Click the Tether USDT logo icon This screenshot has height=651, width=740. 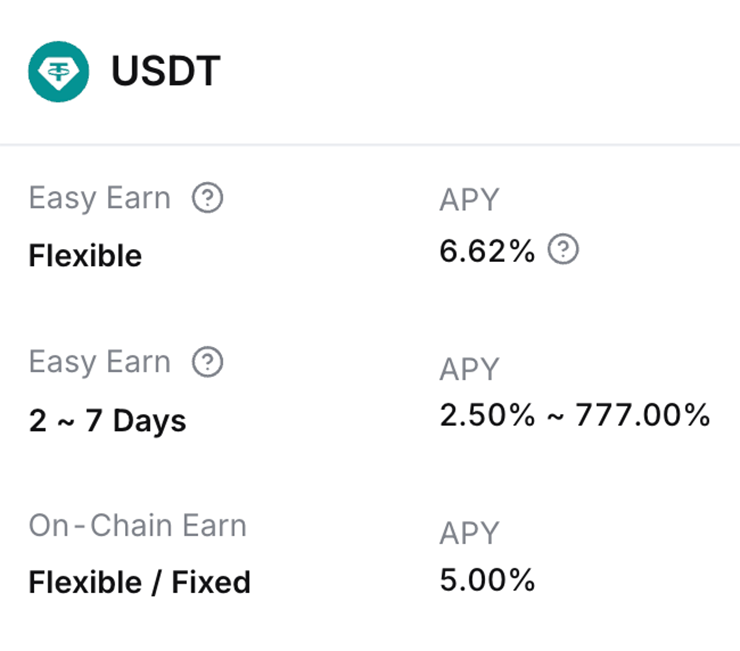click(x=58, y=71)
